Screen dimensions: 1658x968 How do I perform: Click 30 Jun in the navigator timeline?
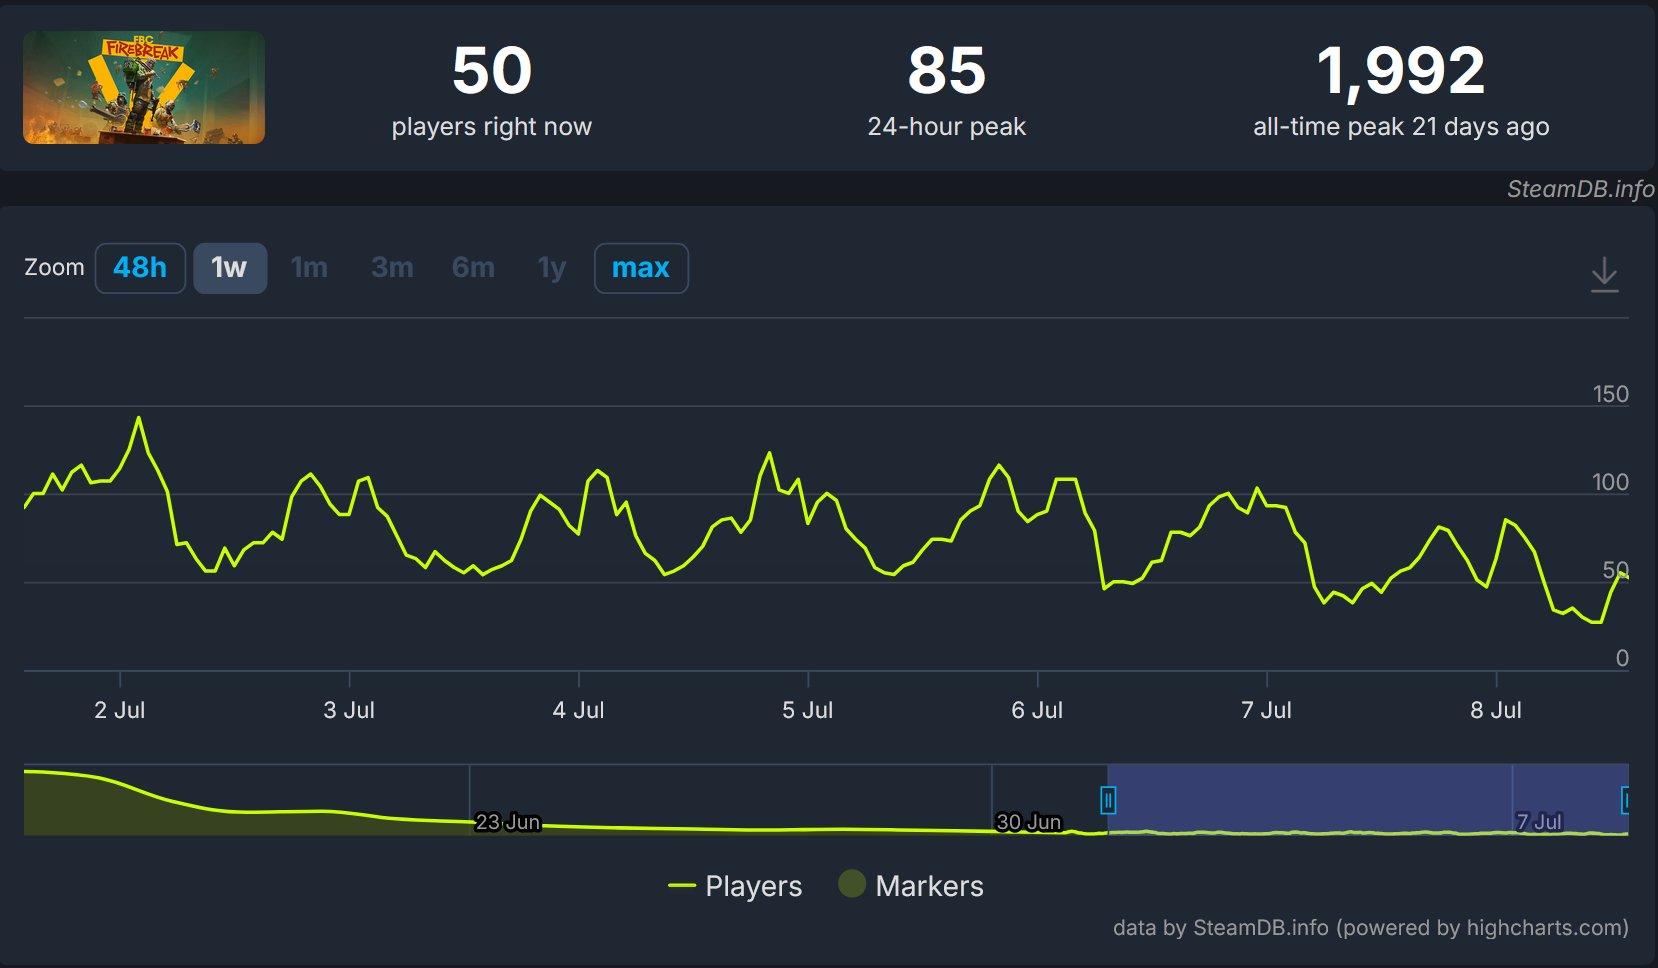(x=1028, y=822)
